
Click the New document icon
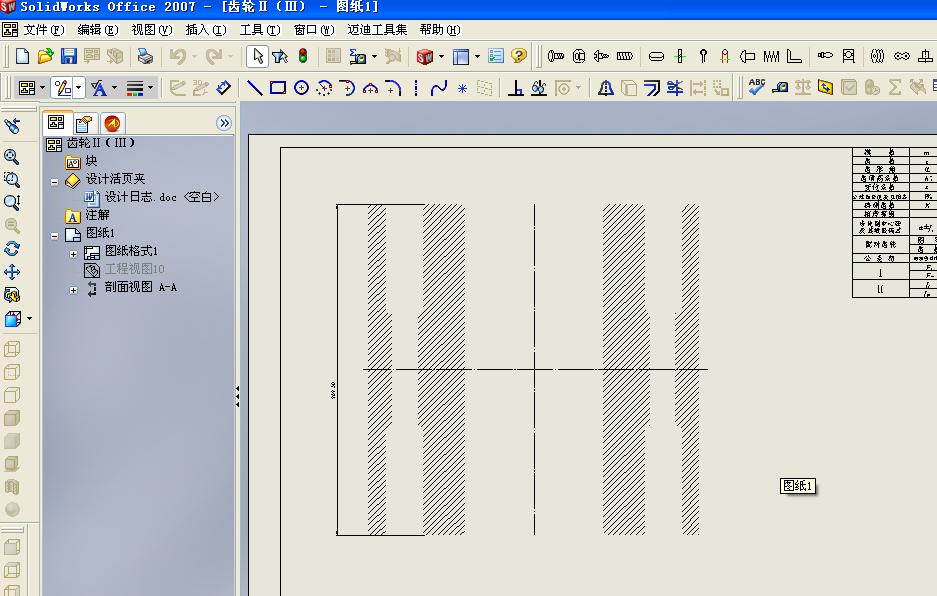tap(22, 56)
